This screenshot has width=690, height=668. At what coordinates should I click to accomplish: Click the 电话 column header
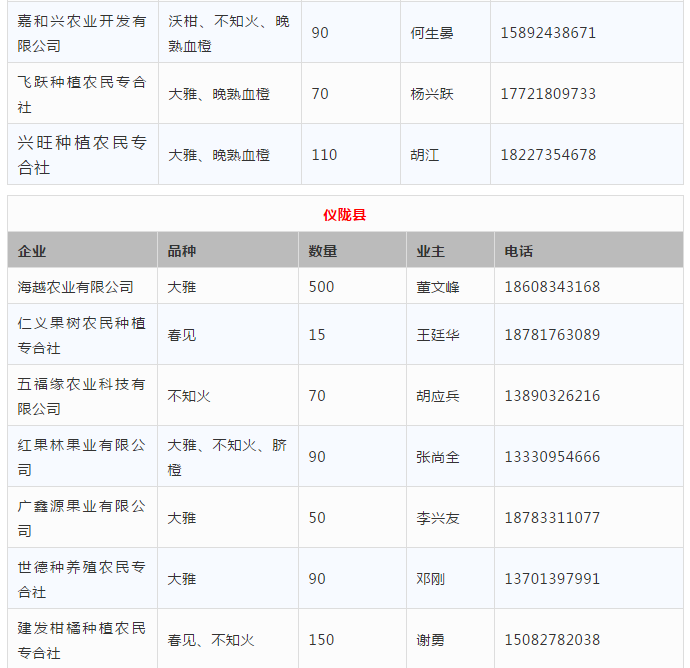pyautogui.click(x=519, y=251)
